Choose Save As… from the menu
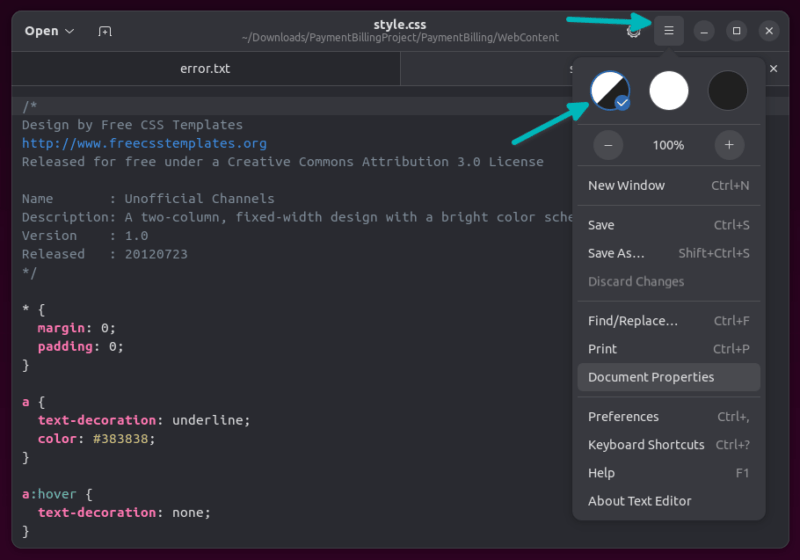The image size is (800, 560). pyautogui.click(x=616, y=253)
